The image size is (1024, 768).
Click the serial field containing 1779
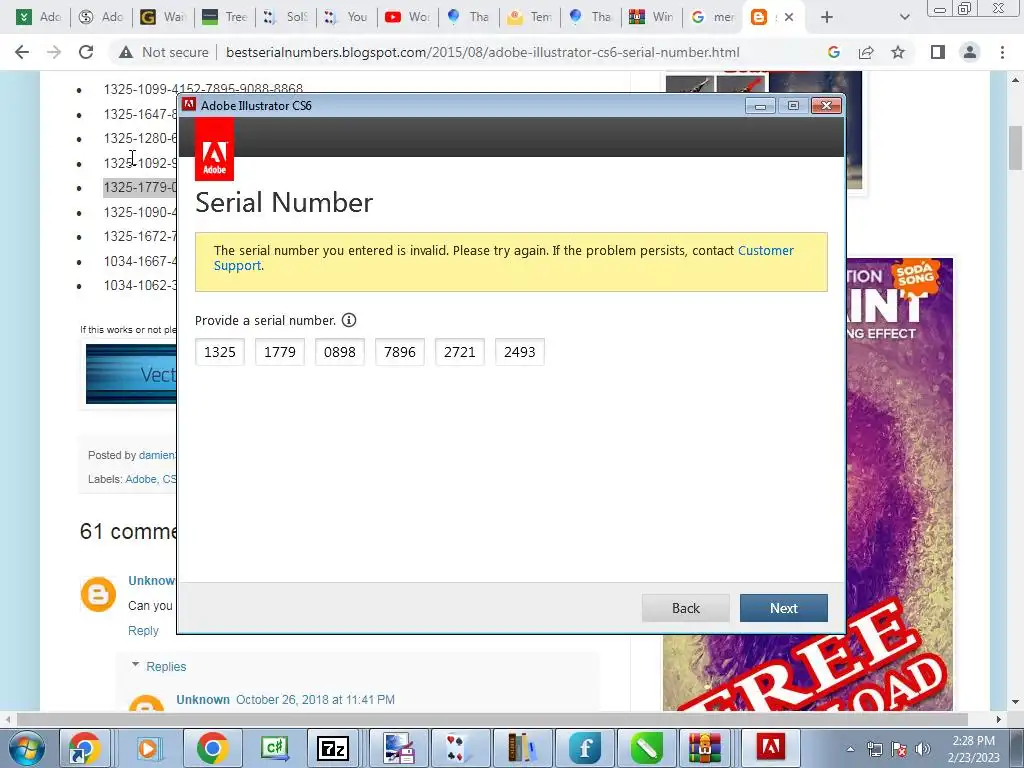[280, 352]
